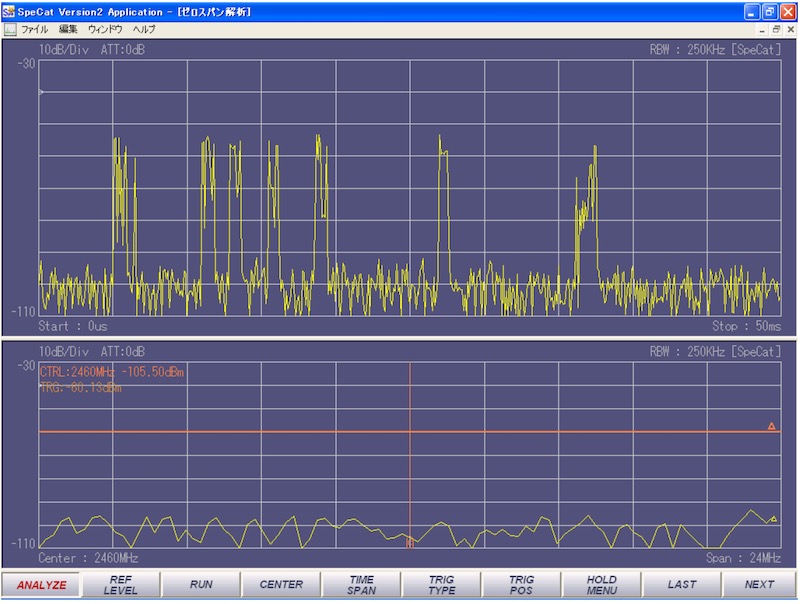Screen dimensions: 800x604
Task: Open the ウィンドウ menu
Action: pos(105,30)
